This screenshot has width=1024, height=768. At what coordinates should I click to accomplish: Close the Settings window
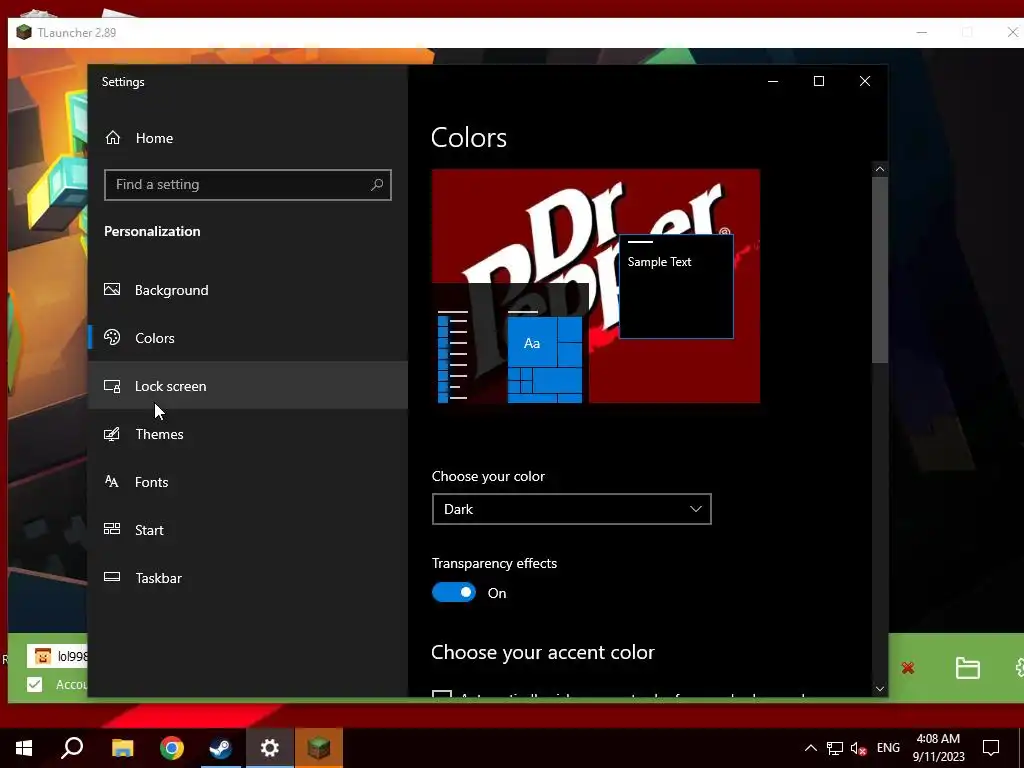(865, 81)
